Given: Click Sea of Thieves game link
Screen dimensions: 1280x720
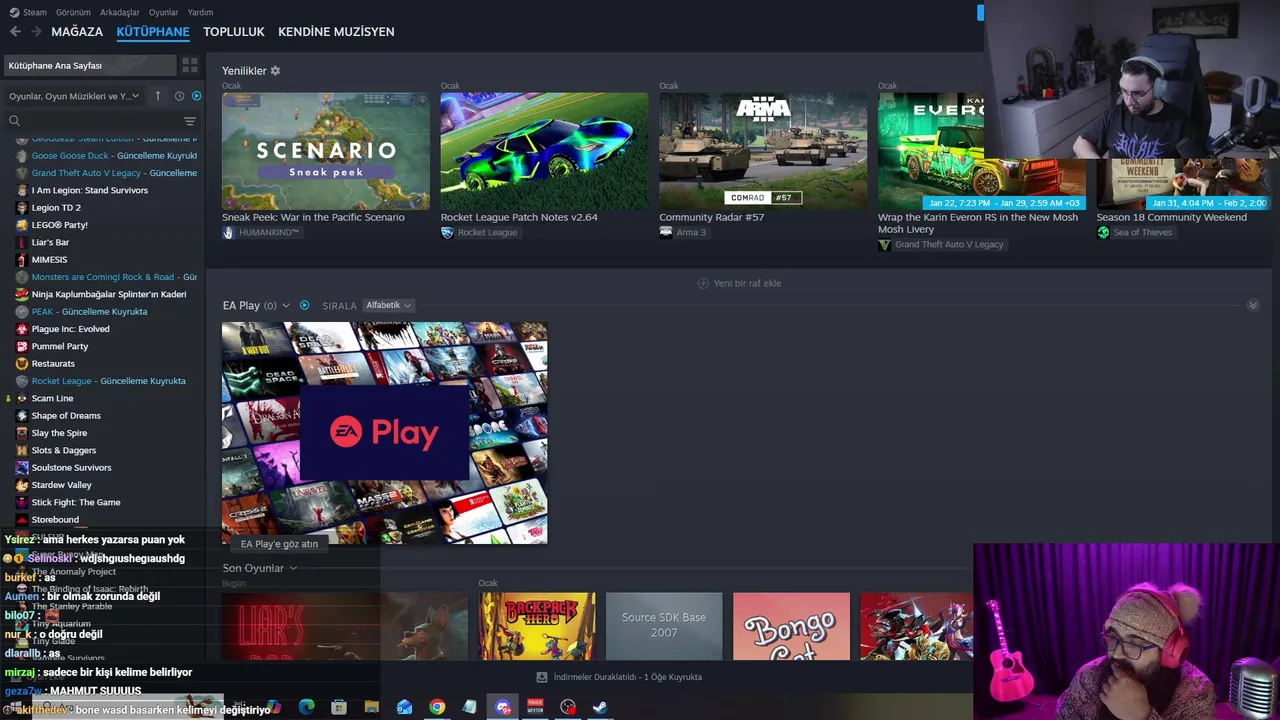Looking at the screenshot, I should 1135,232.
